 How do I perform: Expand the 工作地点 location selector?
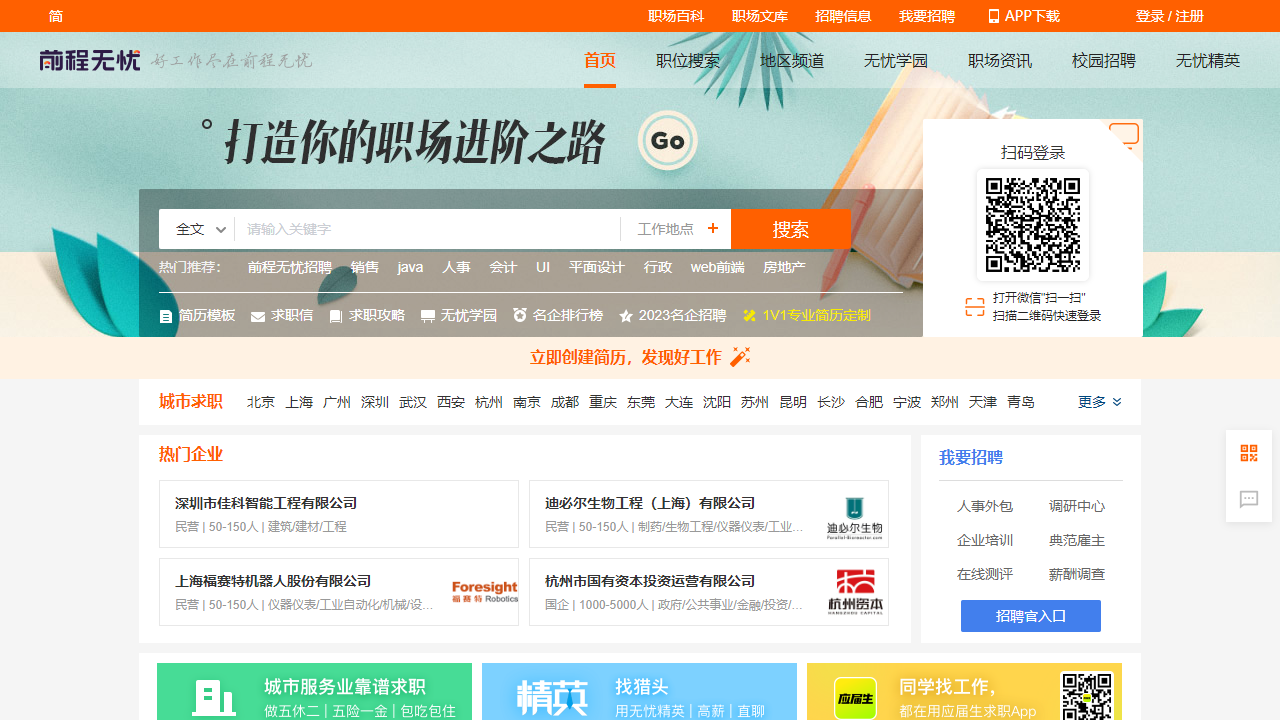click(x=675, y=228)
